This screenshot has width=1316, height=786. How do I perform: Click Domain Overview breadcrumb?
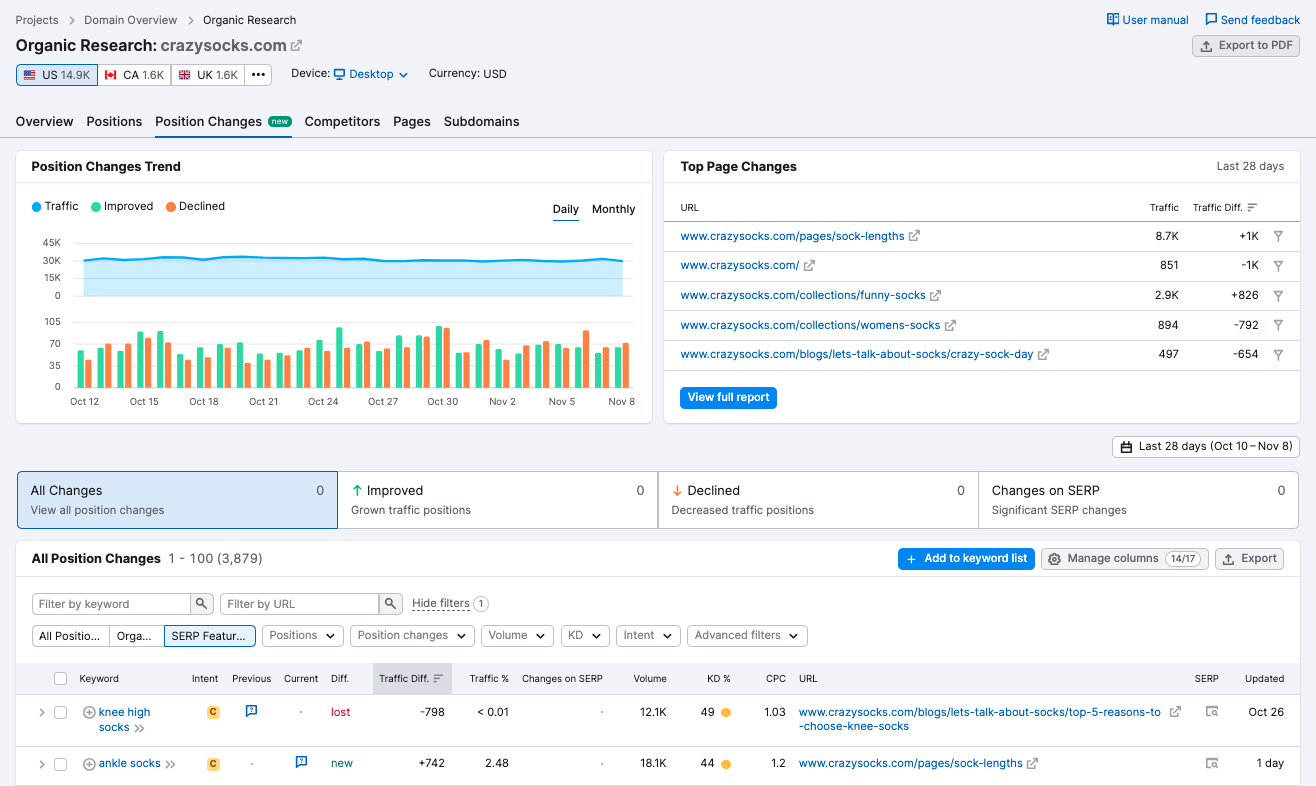tap(130, 20)
